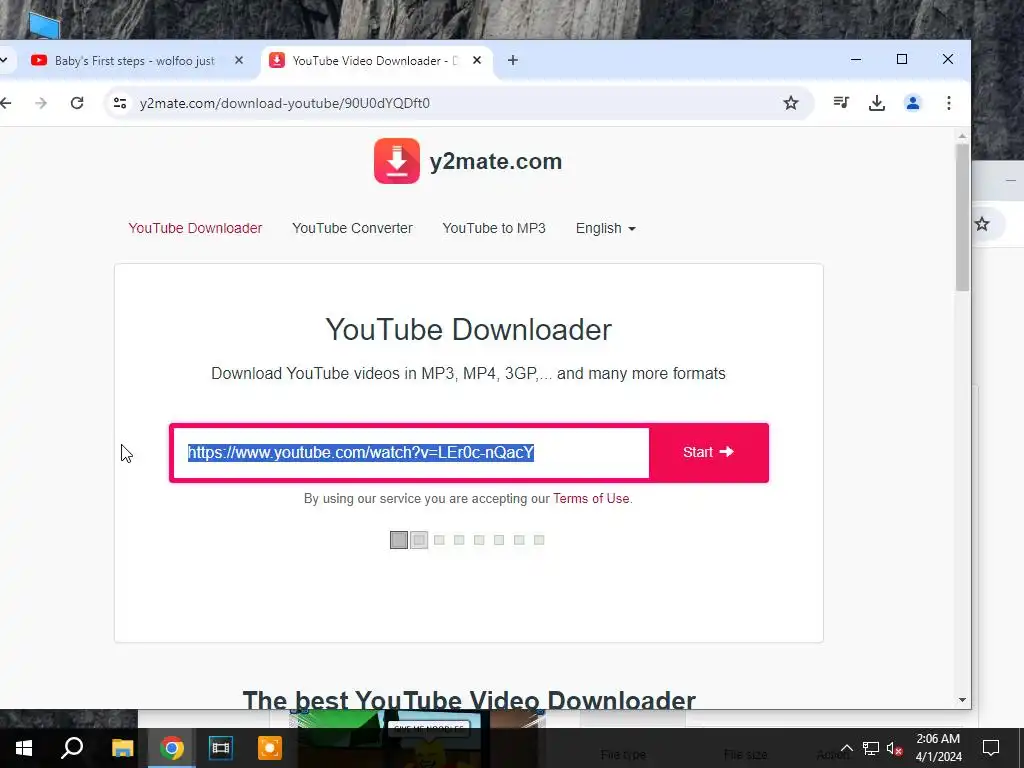Click the desktop icon at top left
The width and height of the screenshot is (1024, 768).
(44, 25)
